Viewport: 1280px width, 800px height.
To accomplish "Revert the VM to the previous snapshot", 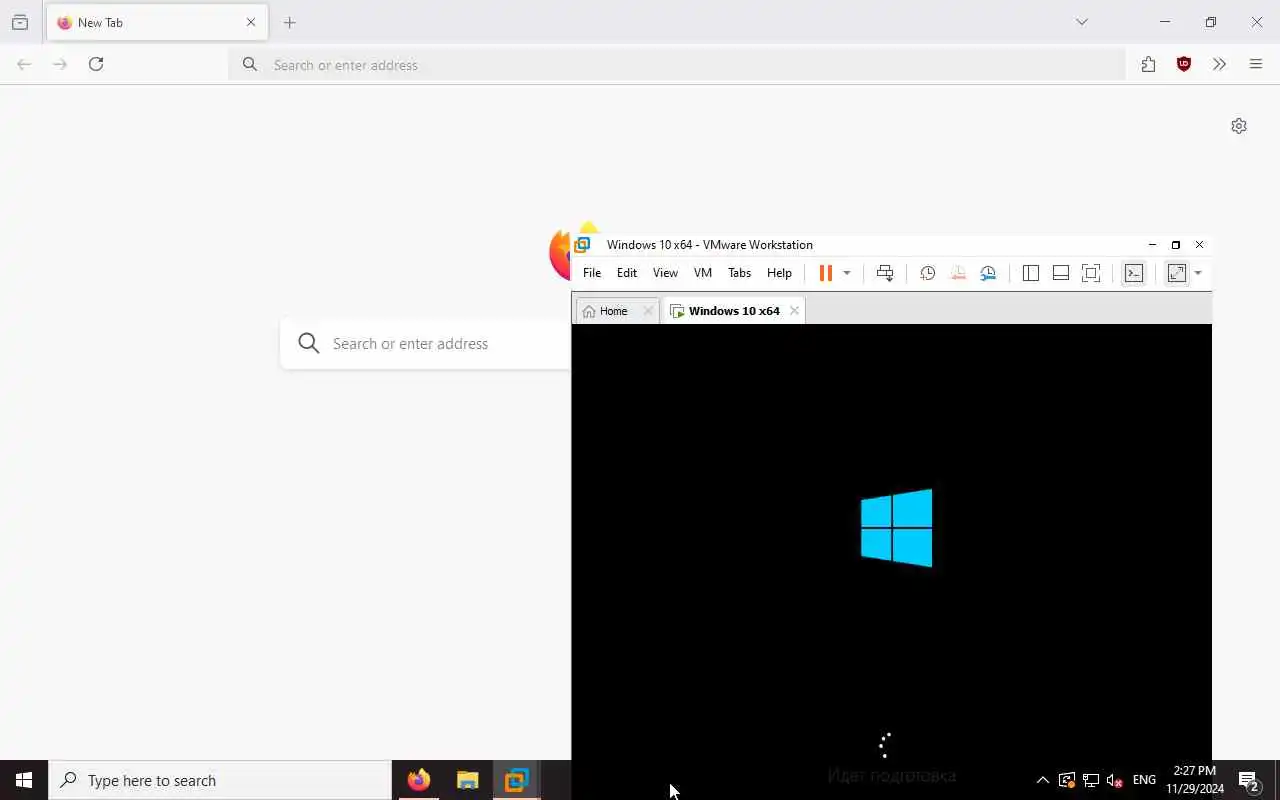I will (958, 273).
